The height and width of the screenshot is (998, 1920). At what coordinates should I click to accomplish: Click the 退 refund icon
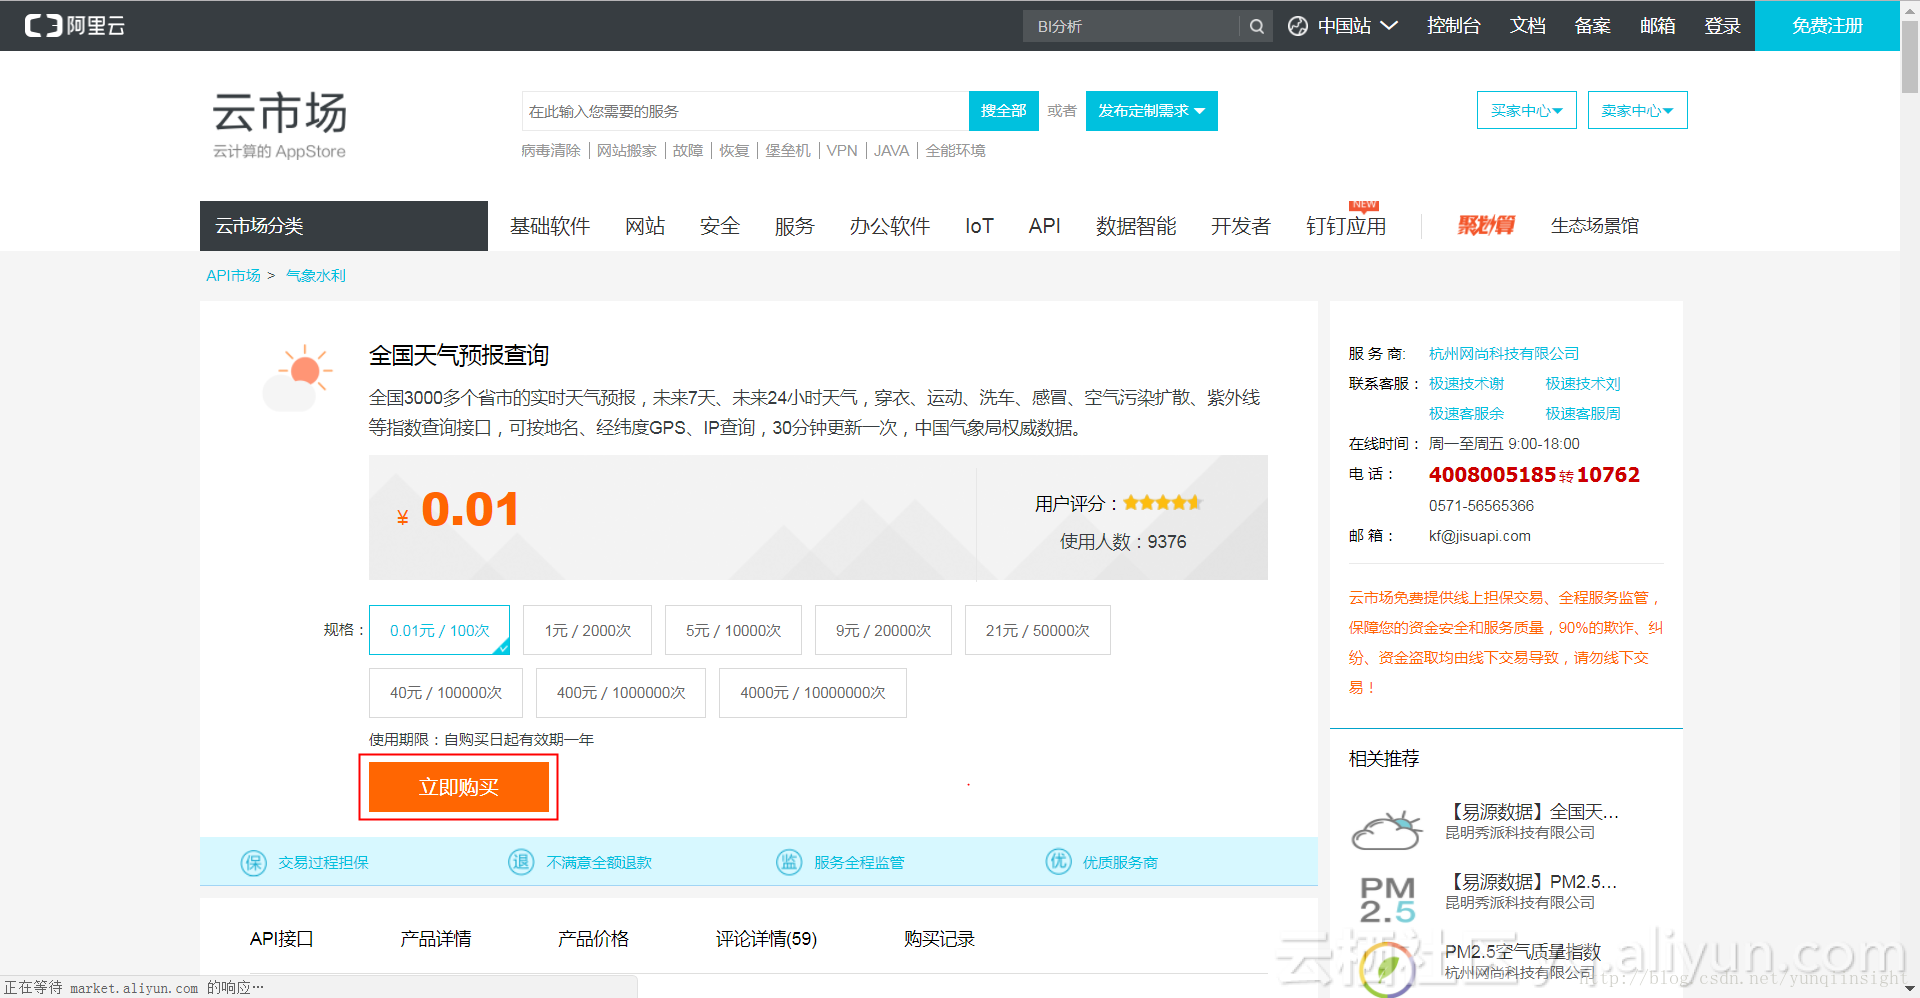tap(522, 862)
